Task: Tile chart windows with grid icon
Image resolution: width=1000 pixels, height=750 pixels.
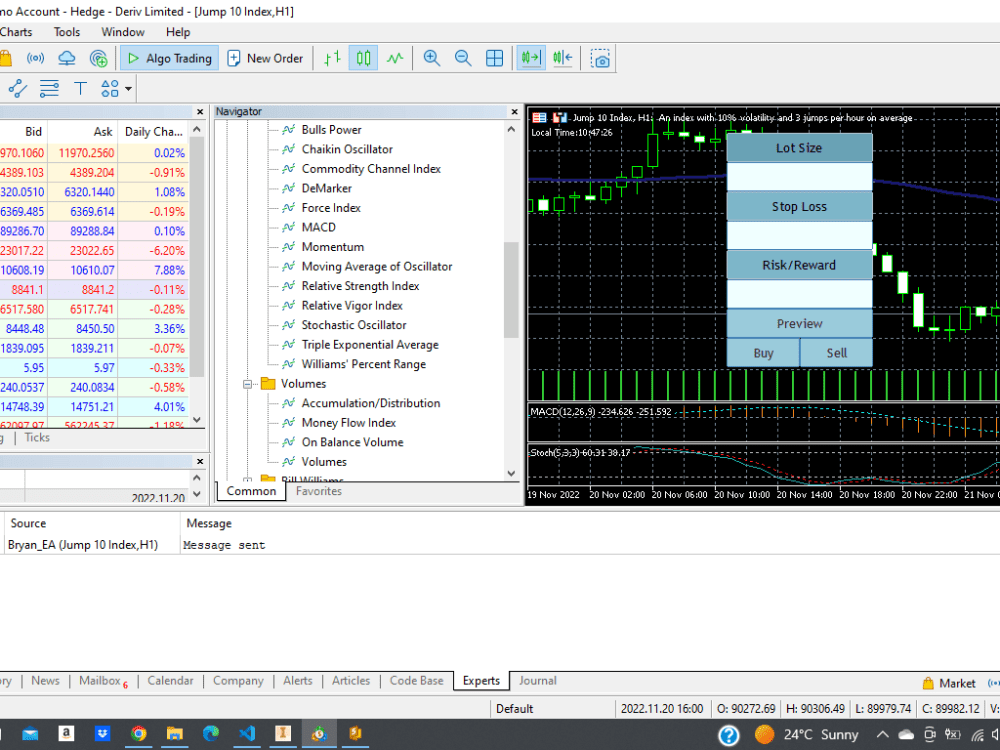Action: click(x=494, y=58)
